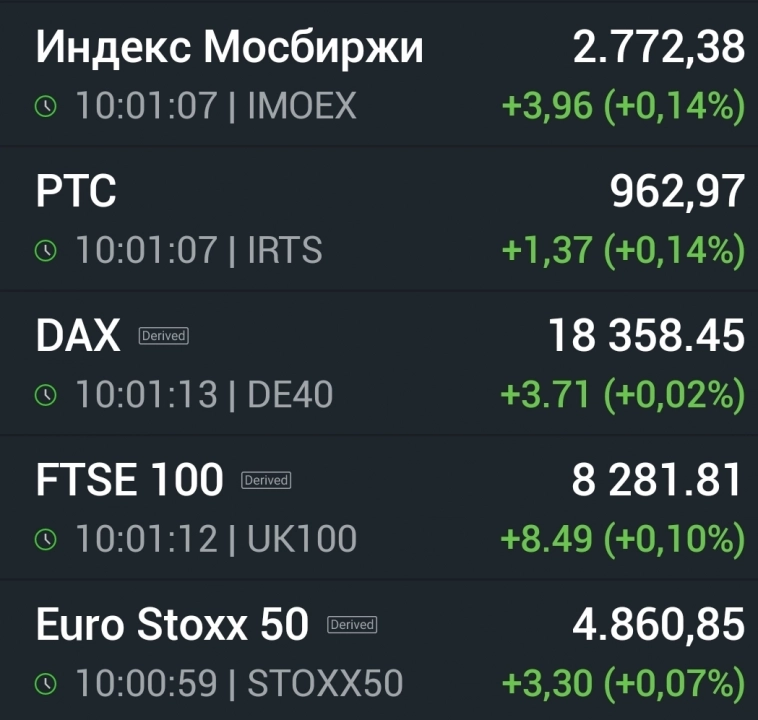Click the +3,96 (+0,14%) change value
758x720 pixels.
coord(623,106)
